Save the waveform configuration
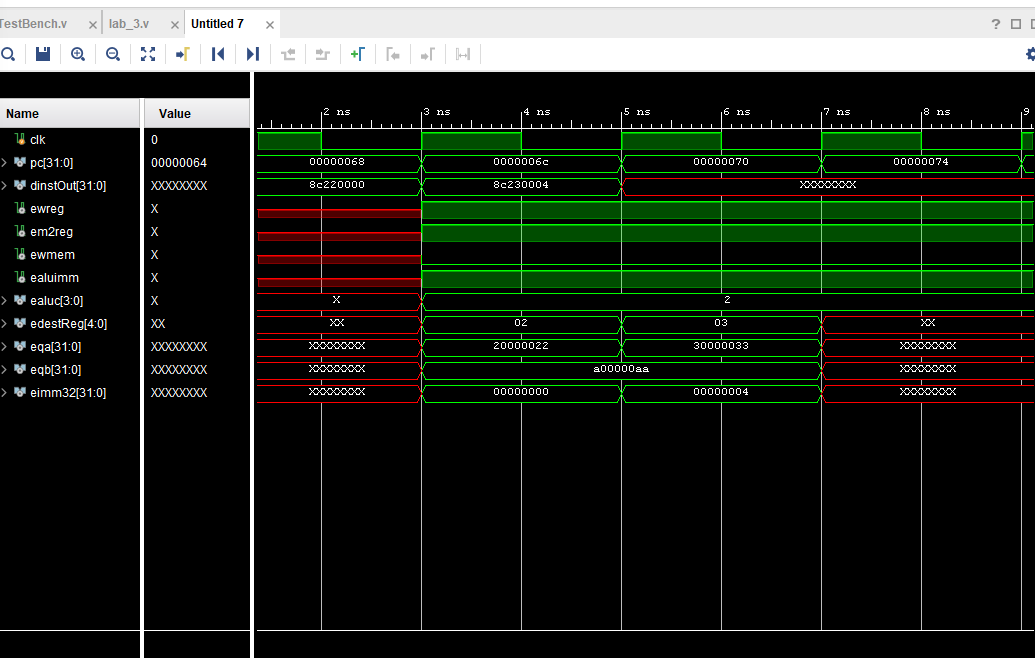The height and width of the screenshot is (658, 1035). pos(43,54)
